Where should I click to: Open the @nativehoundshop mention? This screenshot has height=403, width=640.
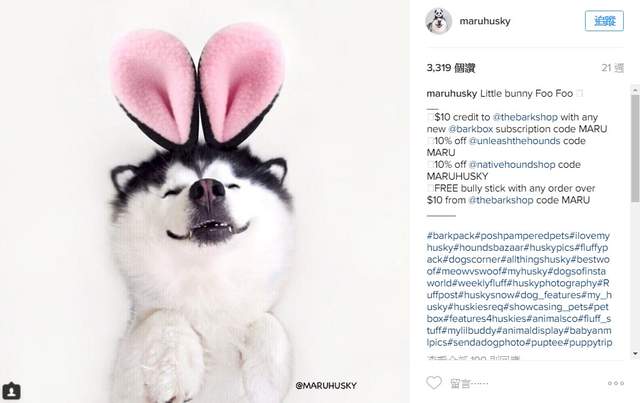(x=512, y=165)
